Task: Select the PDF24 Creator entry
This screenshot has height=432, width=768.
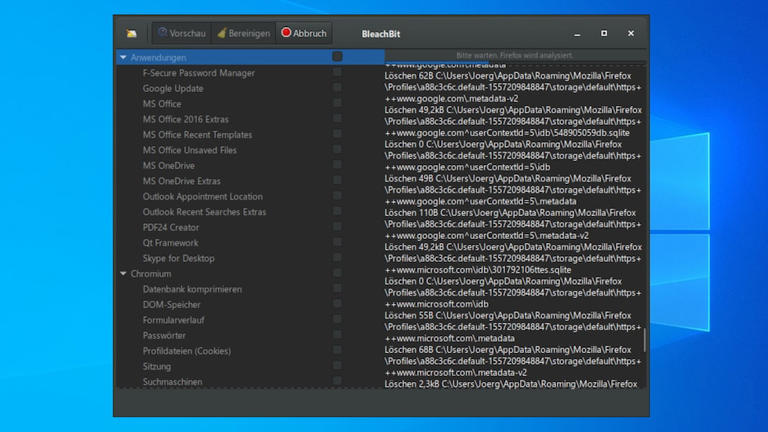Action: coord(171,227)
